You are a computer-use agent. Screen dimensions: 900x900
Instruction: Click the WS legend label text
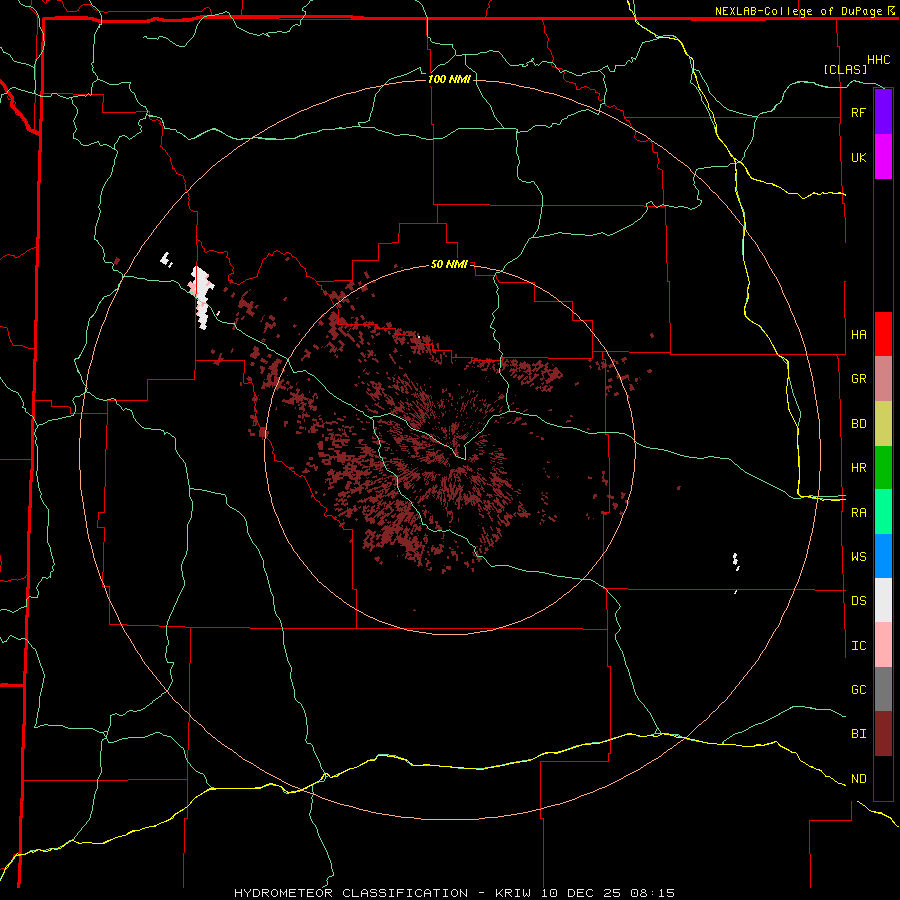(858, 557)
